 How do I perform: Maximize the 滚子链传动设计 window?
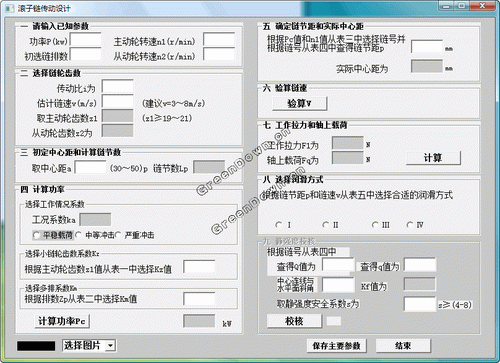[x=462, y=5]
